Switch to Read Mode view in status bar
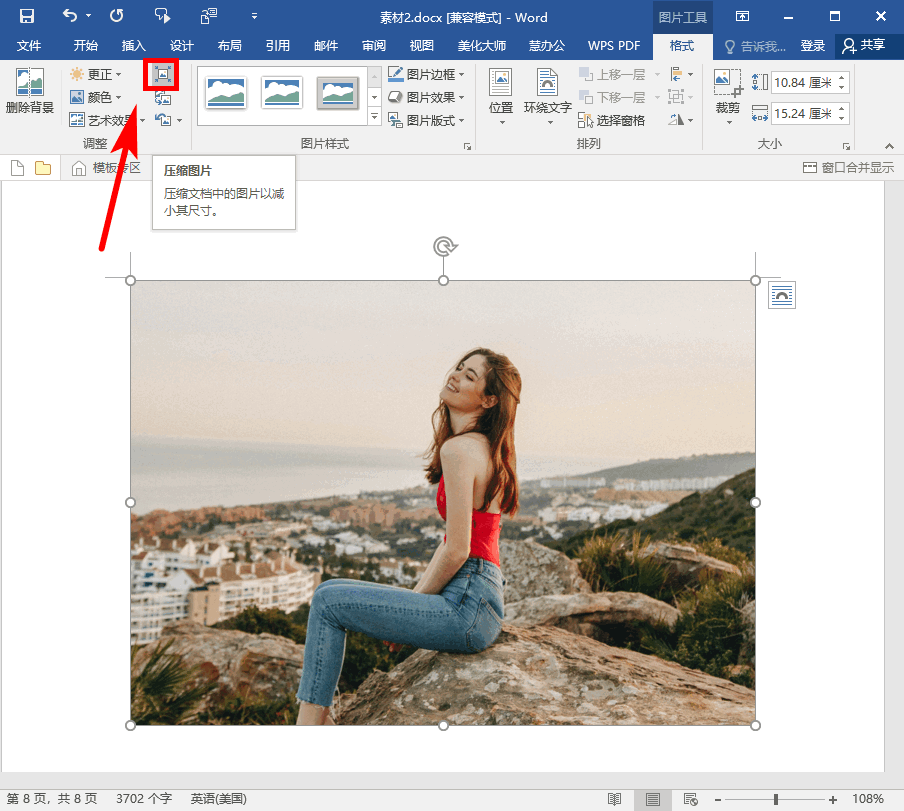Viewport: 904px width, 811px height. (615, 799)
